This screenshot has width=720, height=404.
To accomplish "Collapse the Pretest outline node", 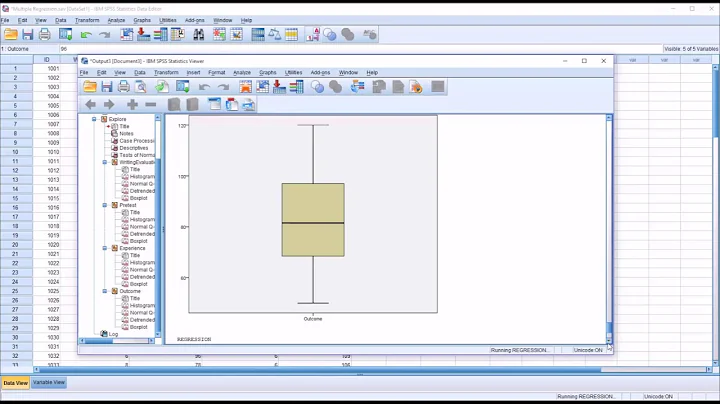I will (x=105, y=205).
